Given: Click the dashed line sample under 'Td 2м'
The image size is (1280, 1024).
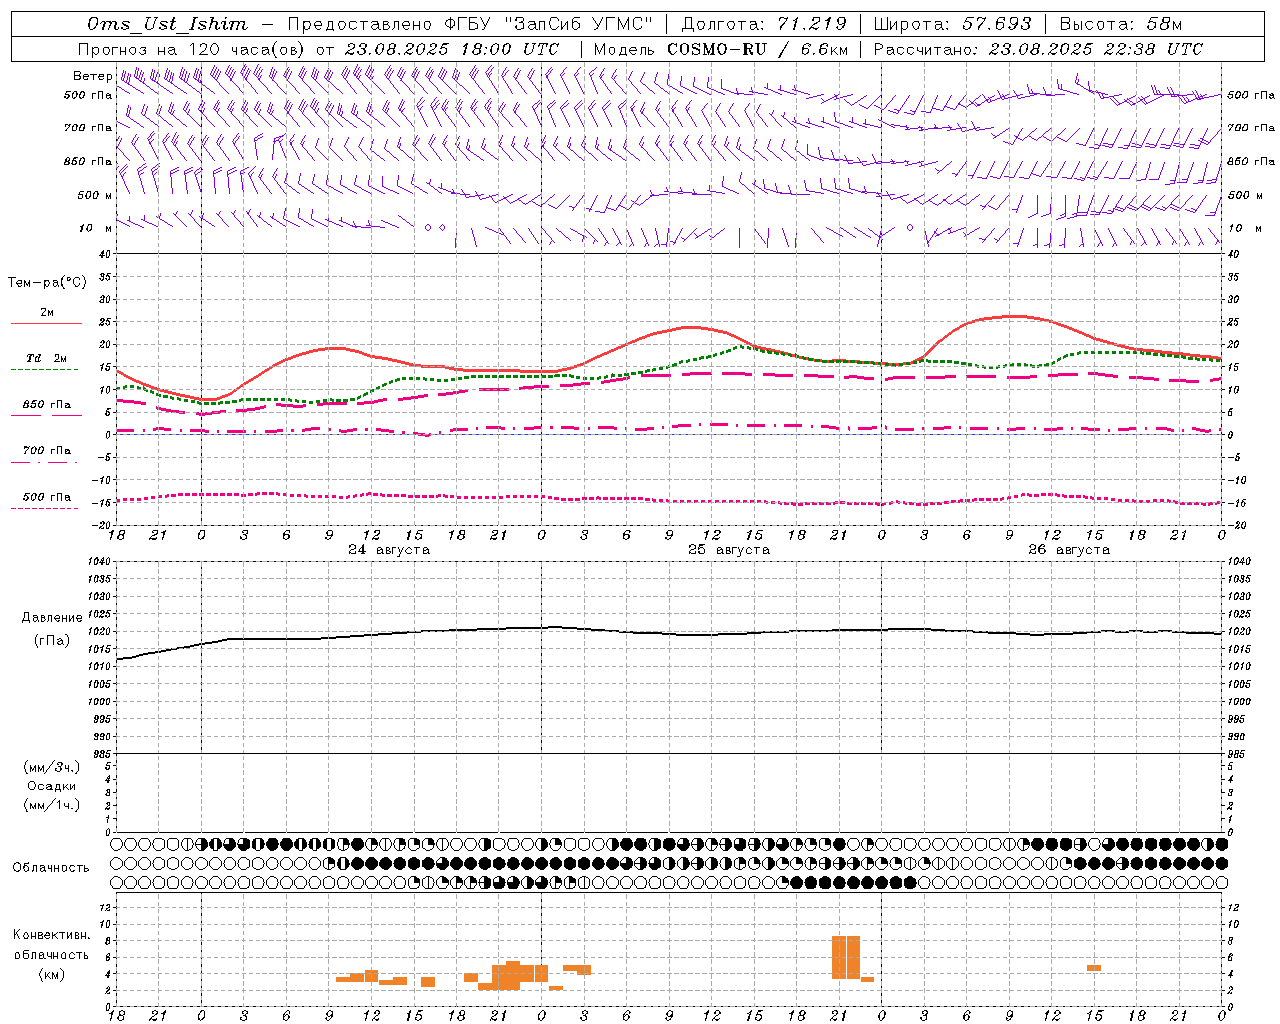Looking at the screenshot, I should pos(45,370).
